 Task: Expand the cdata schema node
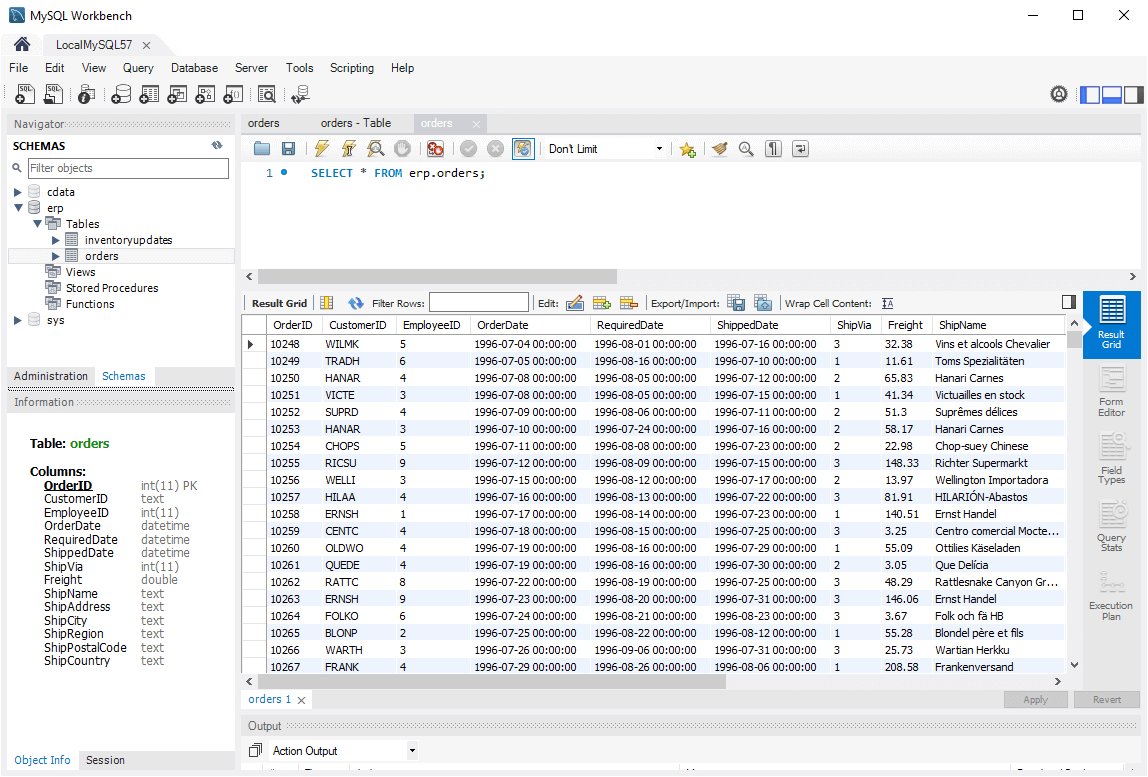pos(18,192)
